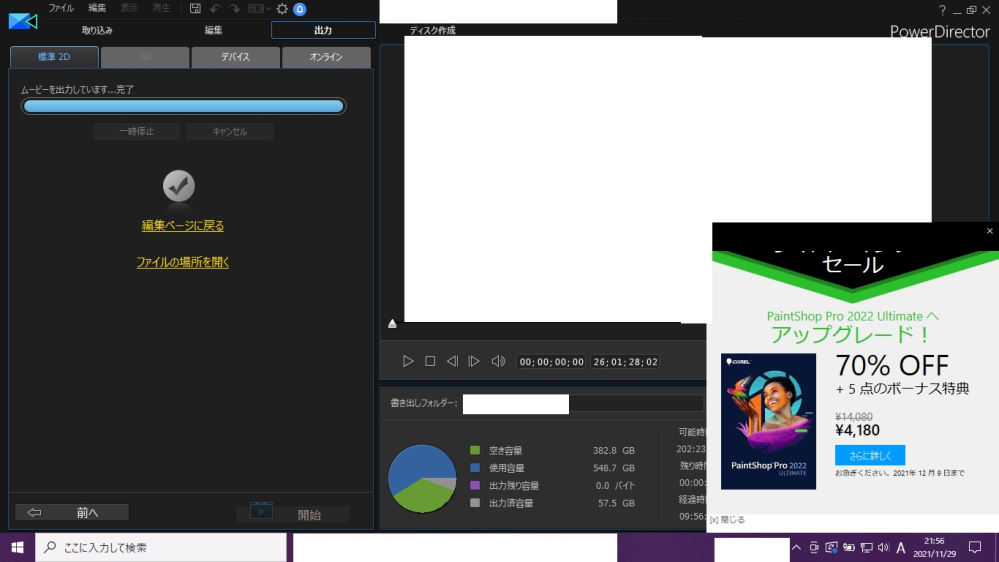Click さらに詳しく in the PaintShop ad
This screenshot has height=562, width=999.
870,455
